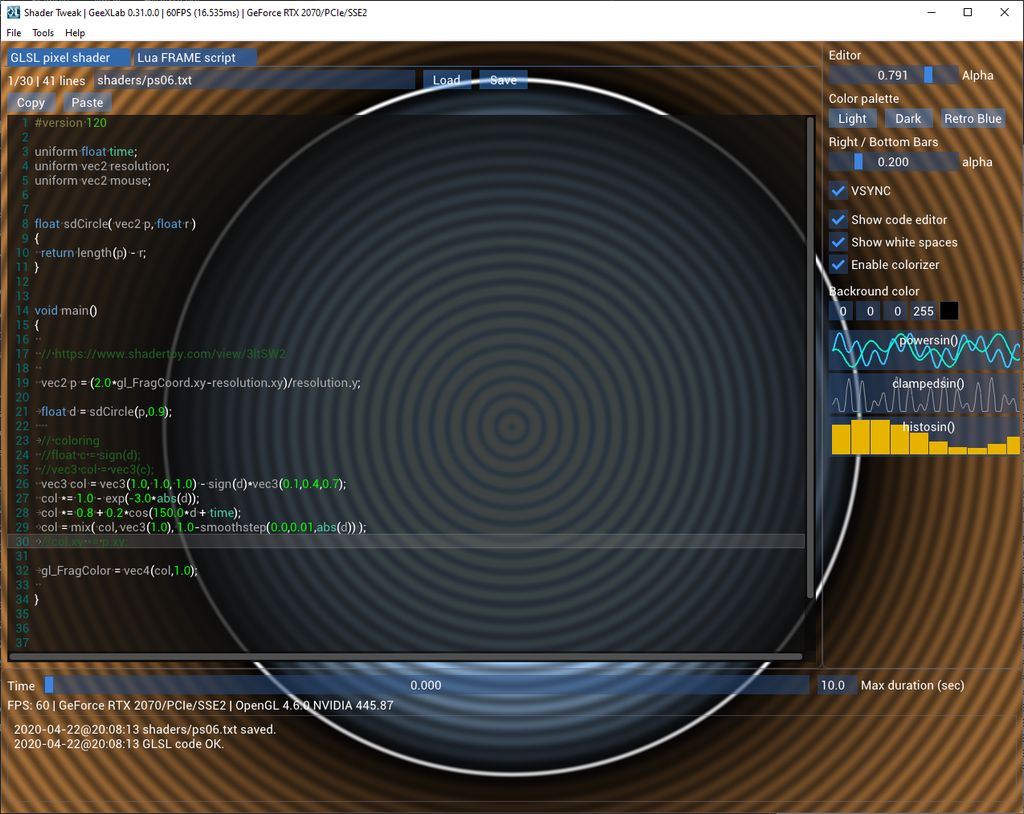Click the code editor vertical scrollbar

tap(810, 358)
